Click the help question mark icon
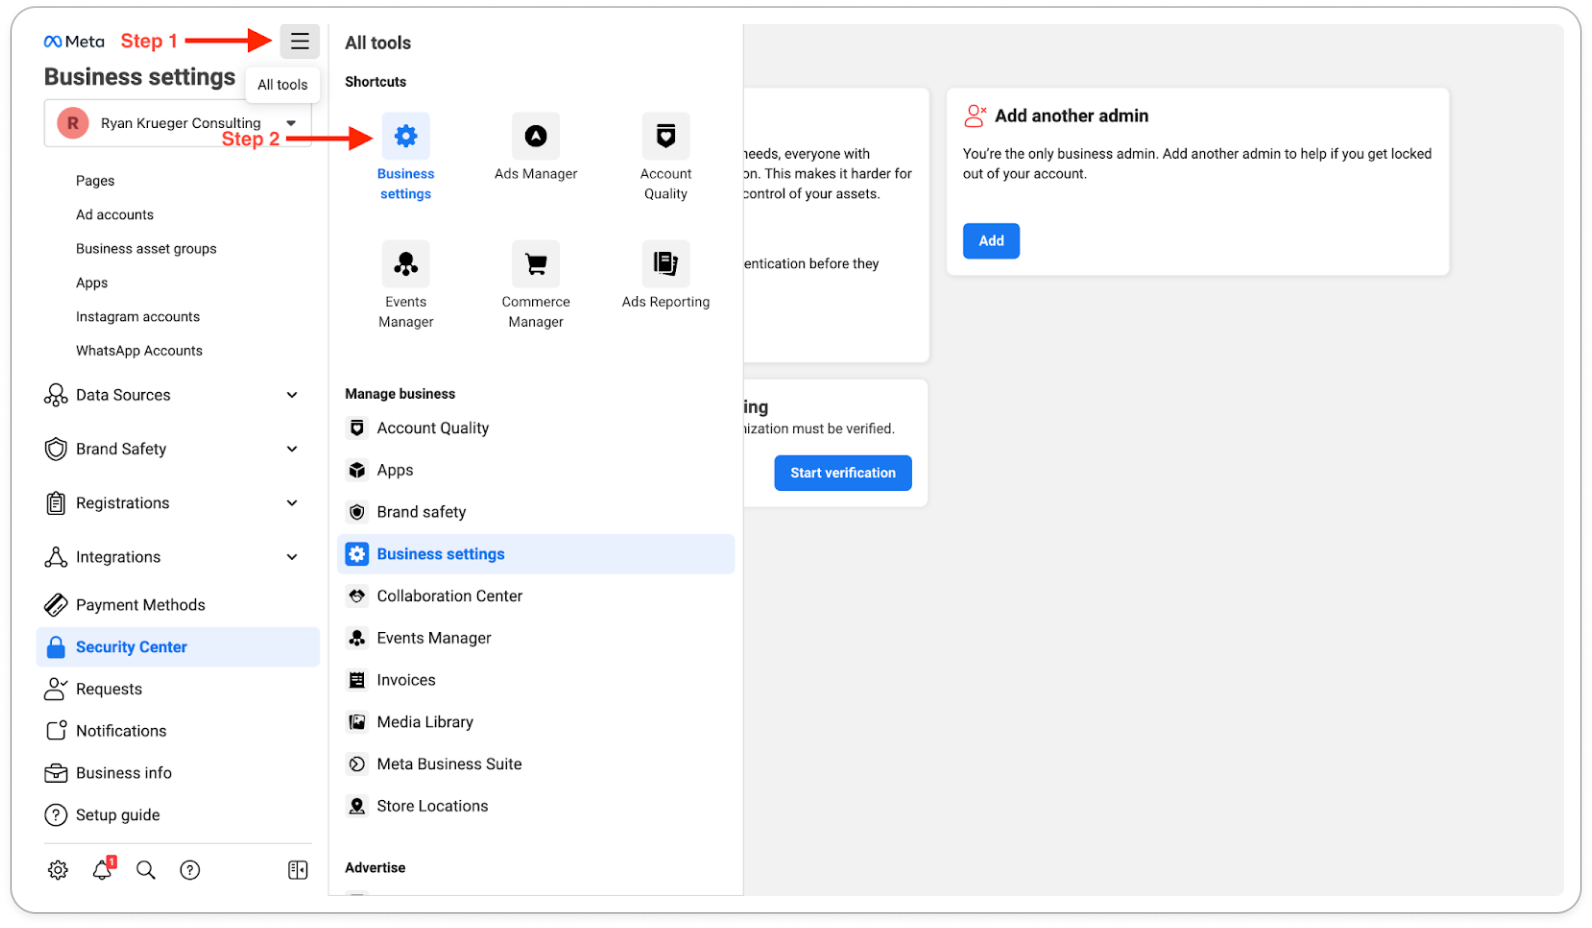The height and width of the screenshot is (928, 1592). [x=190, y=870]
